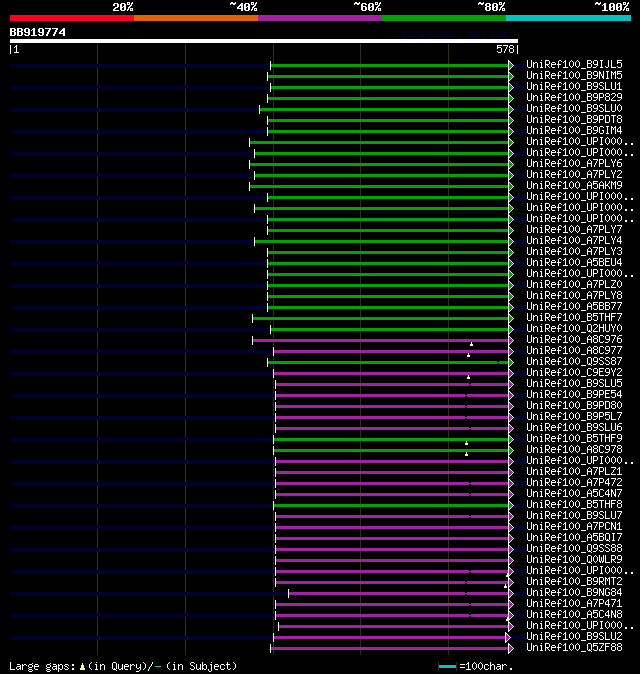Click the query name BB919774
The height and width of the screenshot is (674, 640).
click(38, 32)
